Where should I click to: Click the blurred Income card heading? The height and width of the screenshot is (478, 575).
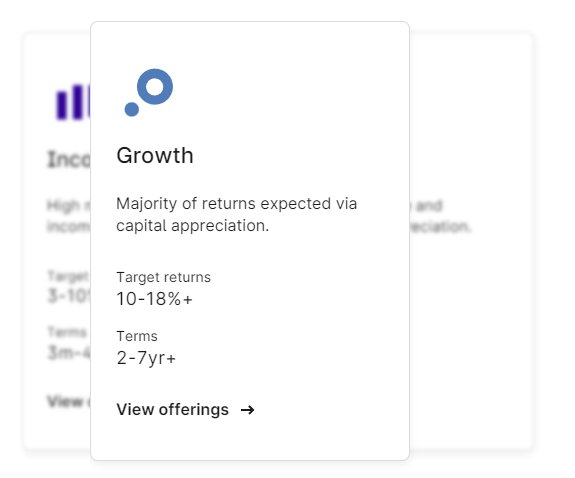tap(69, 159)
